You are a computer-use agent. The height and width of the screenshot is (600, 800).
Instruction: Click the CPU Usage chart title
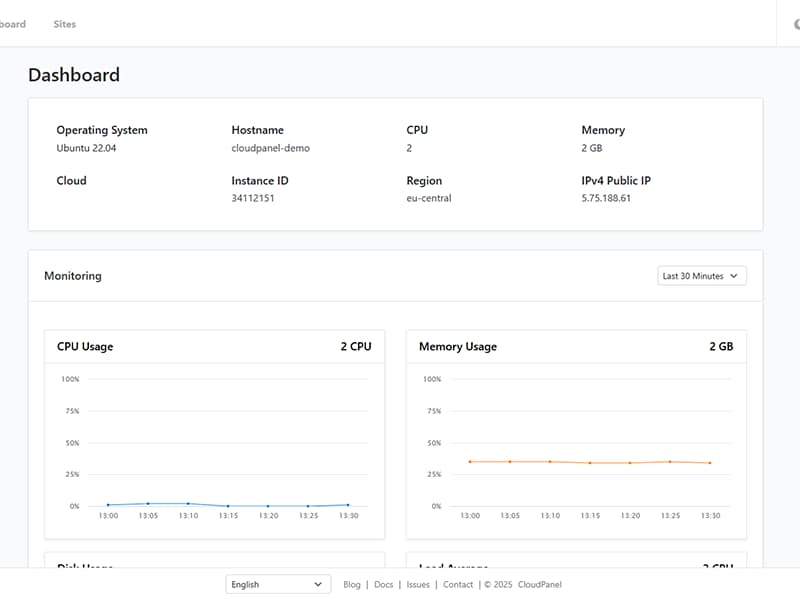pos(85,347)
